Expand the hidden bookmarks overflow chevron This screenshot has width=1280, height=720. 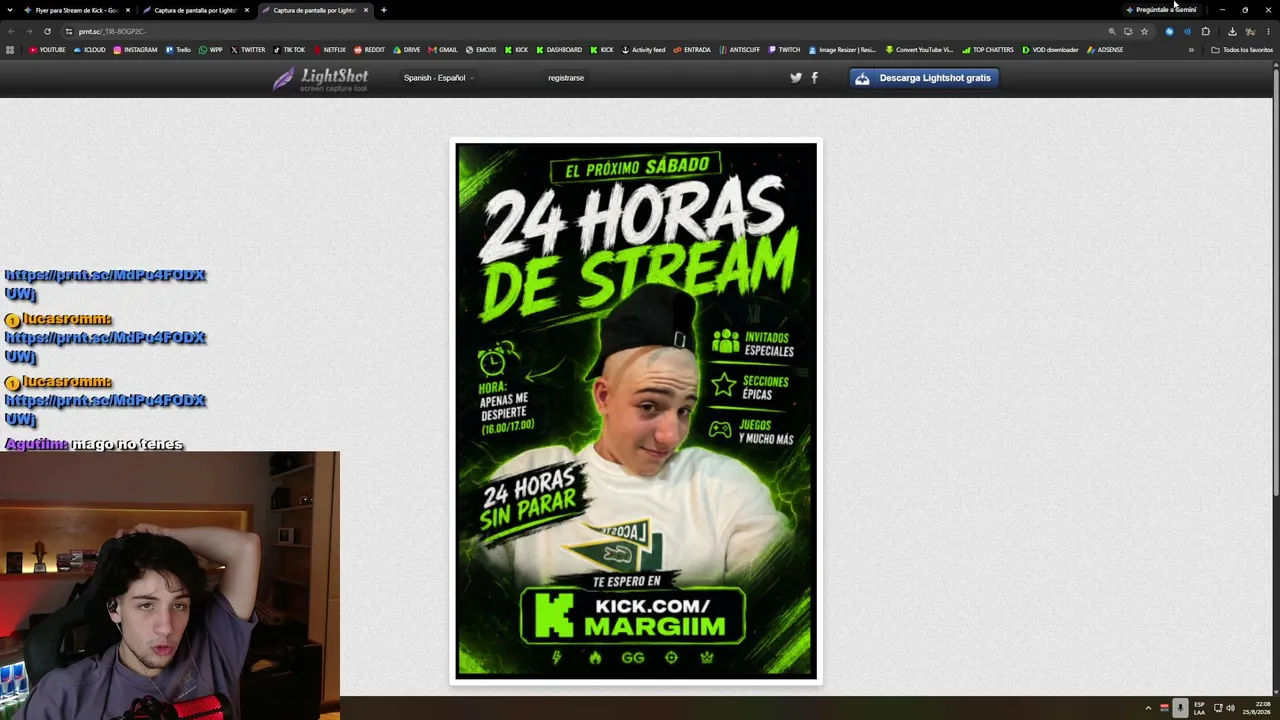1191,50
